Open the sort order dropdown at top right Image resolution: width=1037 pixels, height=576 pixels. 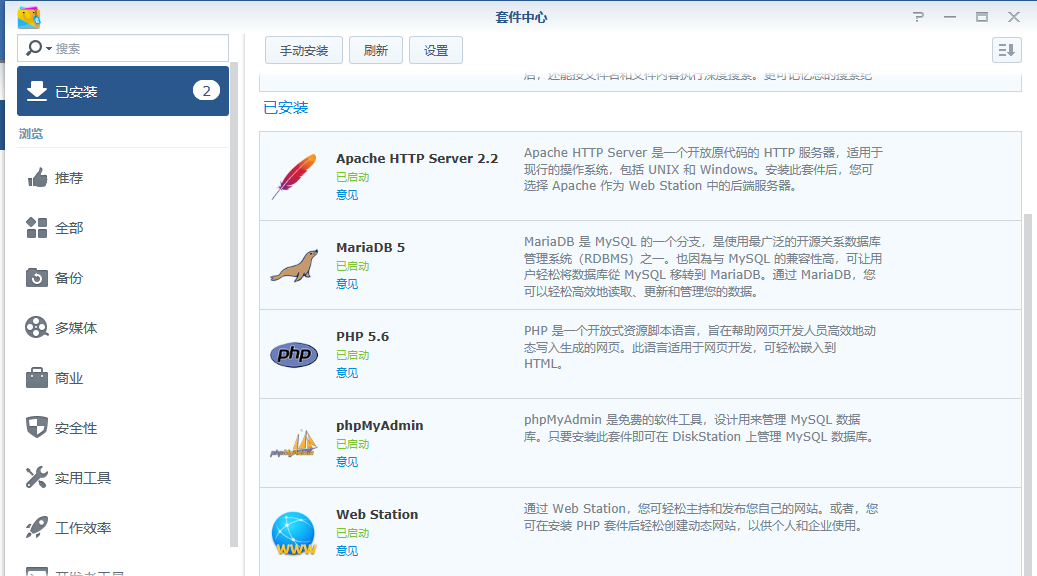click(x=1006, y=49)
